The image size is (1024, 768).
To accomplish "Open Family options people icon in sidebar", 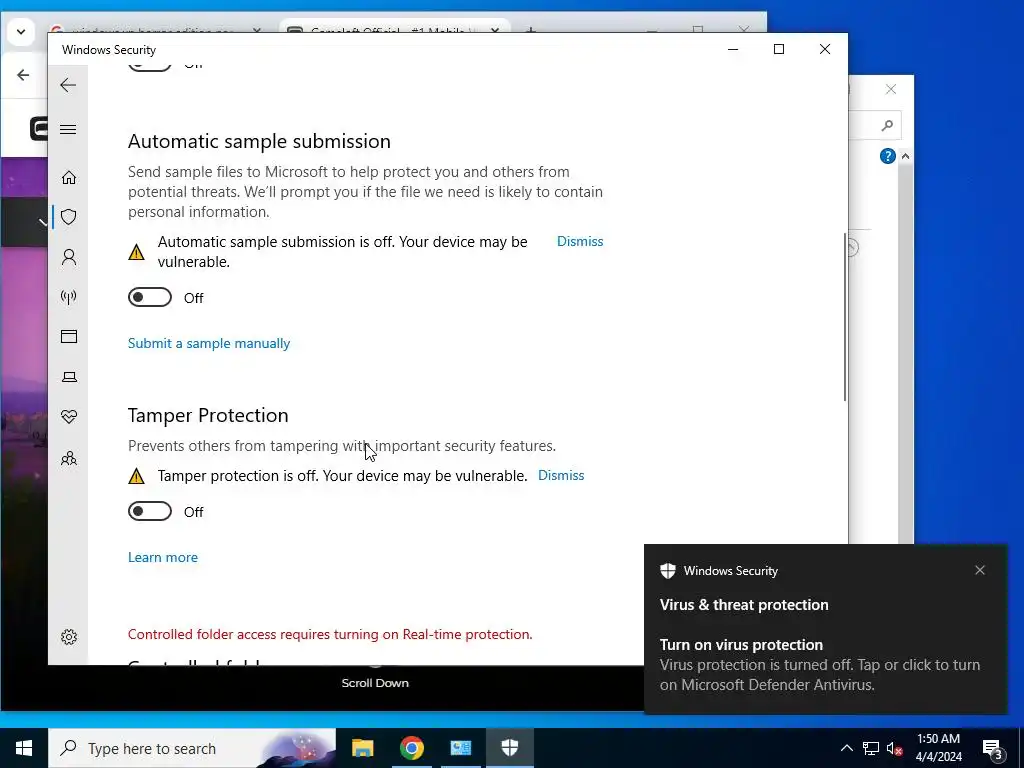I will (x=69, y=458).
